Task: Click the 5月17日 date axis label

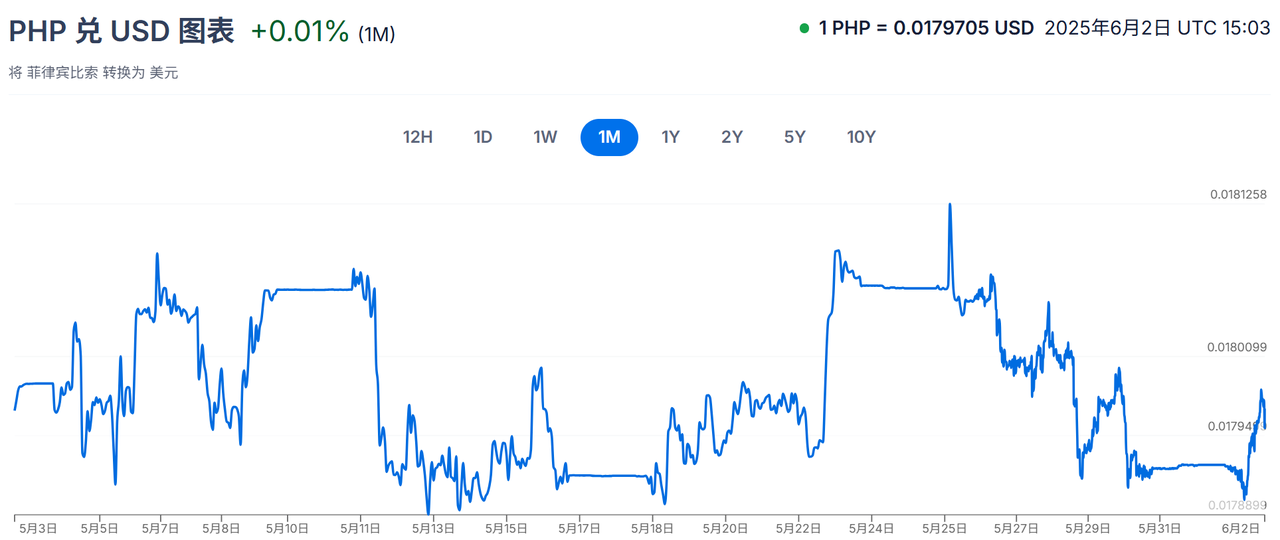Action: tap(579, 527)
